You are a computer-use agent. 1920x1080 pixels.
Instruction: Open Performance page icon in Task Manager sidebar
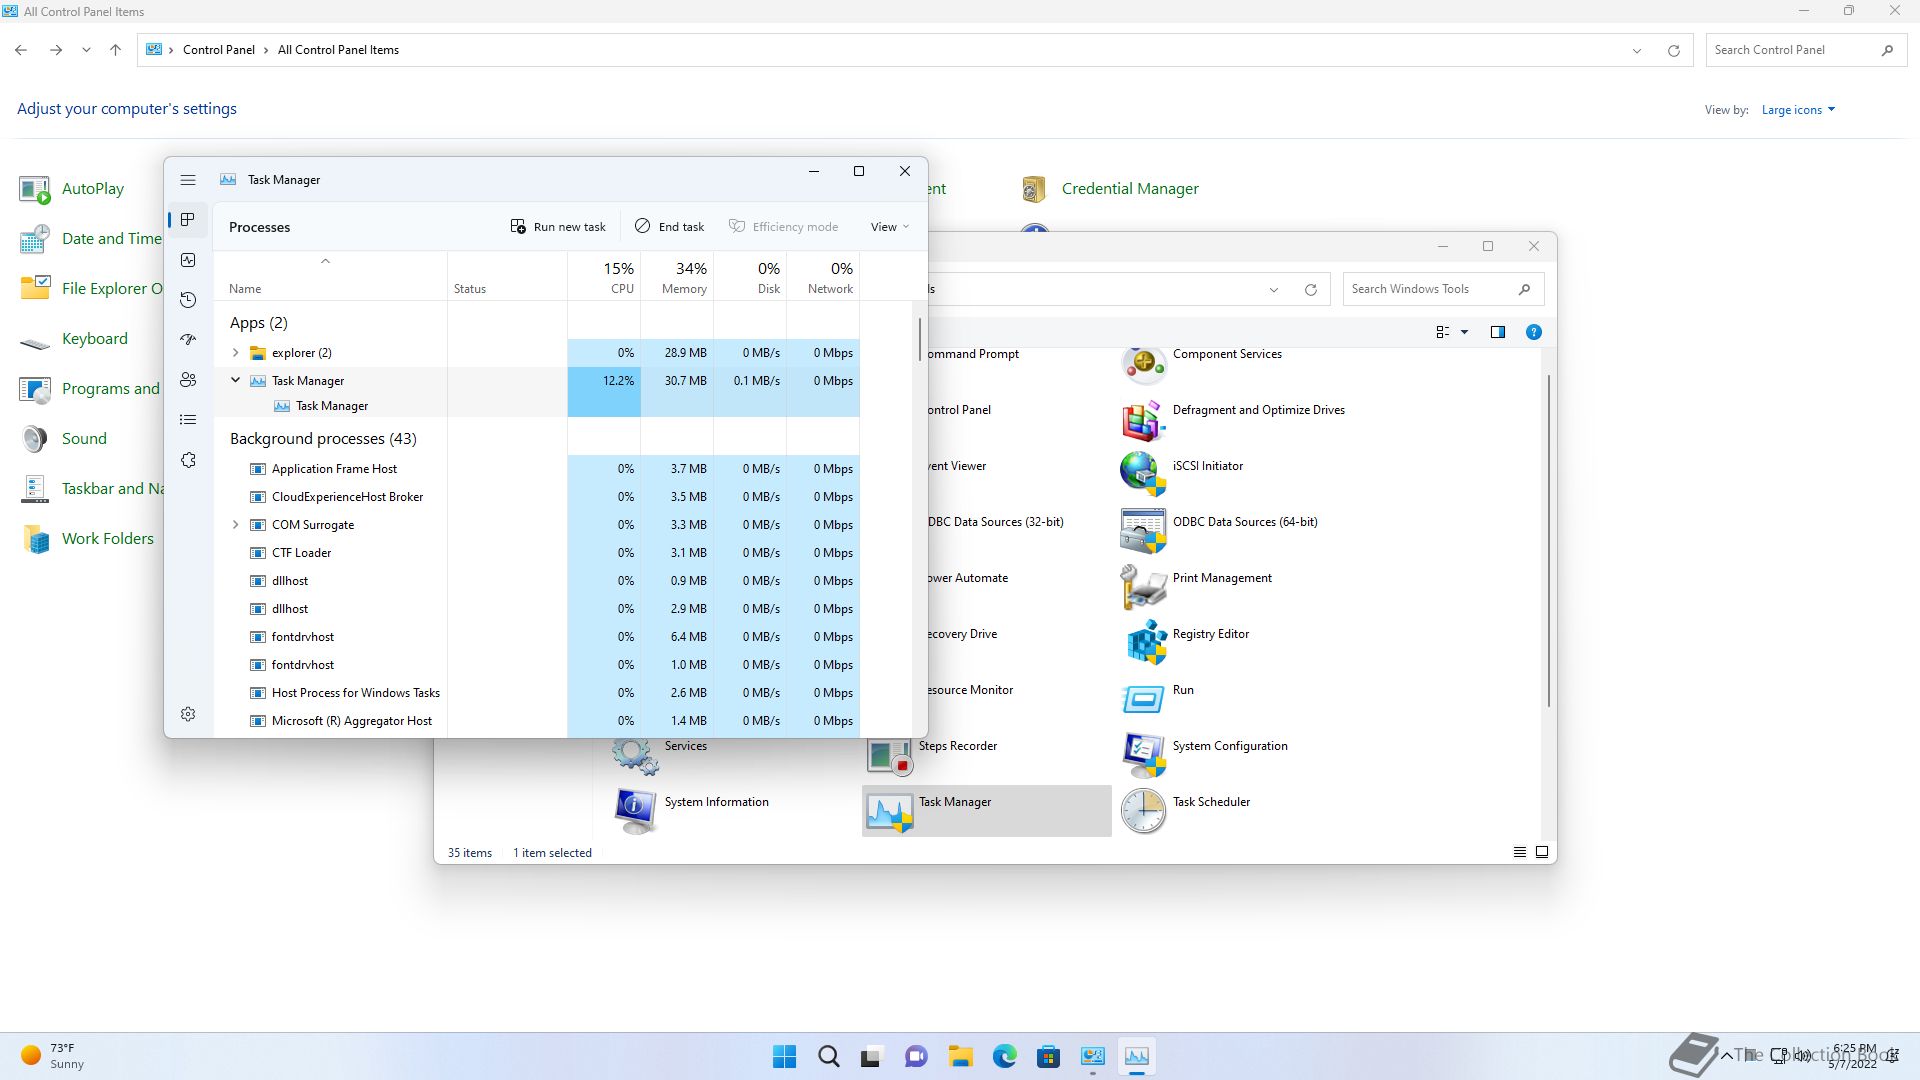click(x=188, y=260)
